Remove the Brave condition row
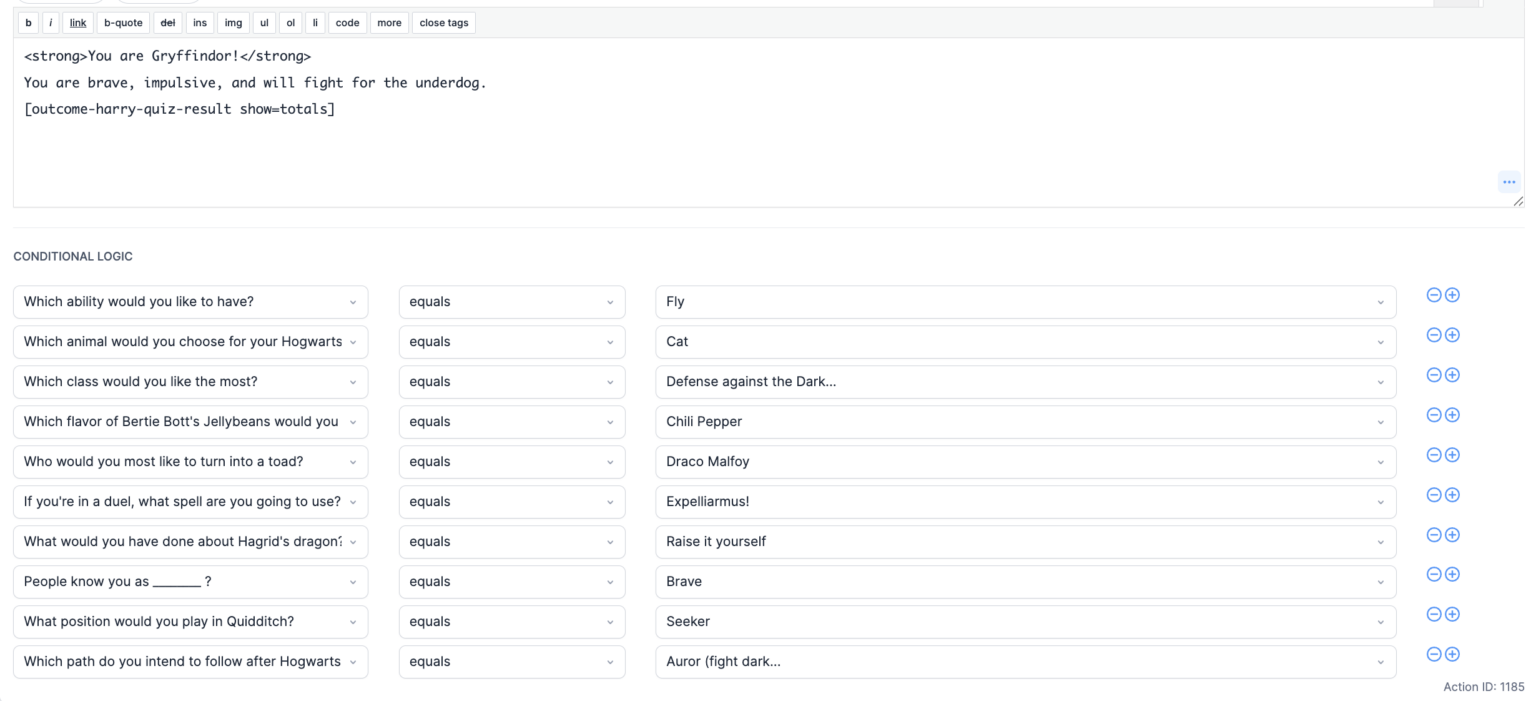Viewport: 1536px width, 701px height. click(x=1433, y=574)
